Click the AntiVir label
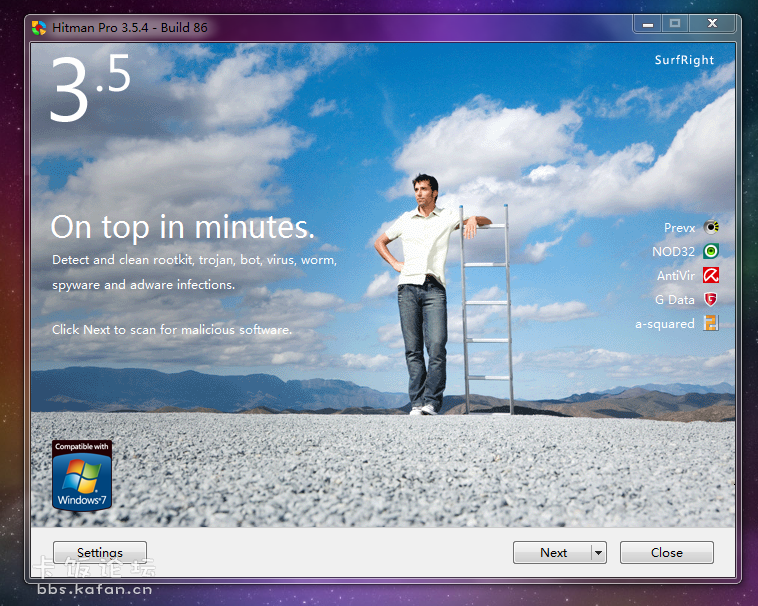758x606 pixels. pyautogui.click(x=676, y=275)
